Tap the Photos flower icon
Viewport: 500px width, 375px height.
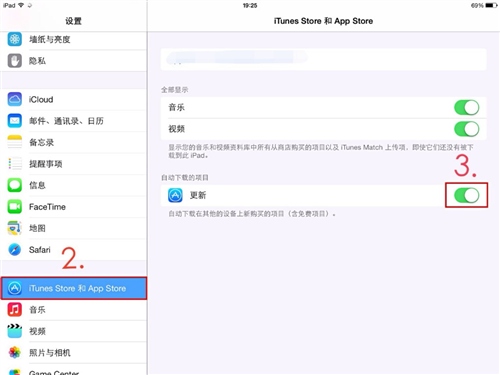[15, 352]
